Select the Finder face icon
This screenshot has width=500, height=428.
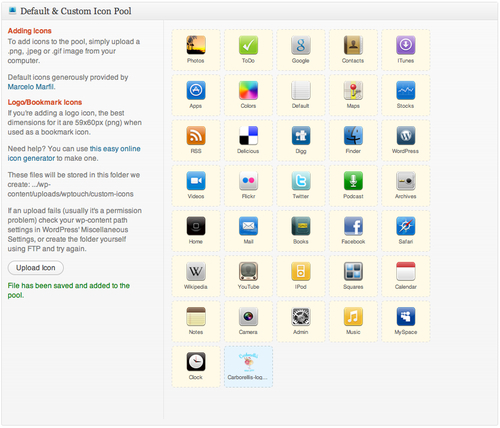click(353, 136)
